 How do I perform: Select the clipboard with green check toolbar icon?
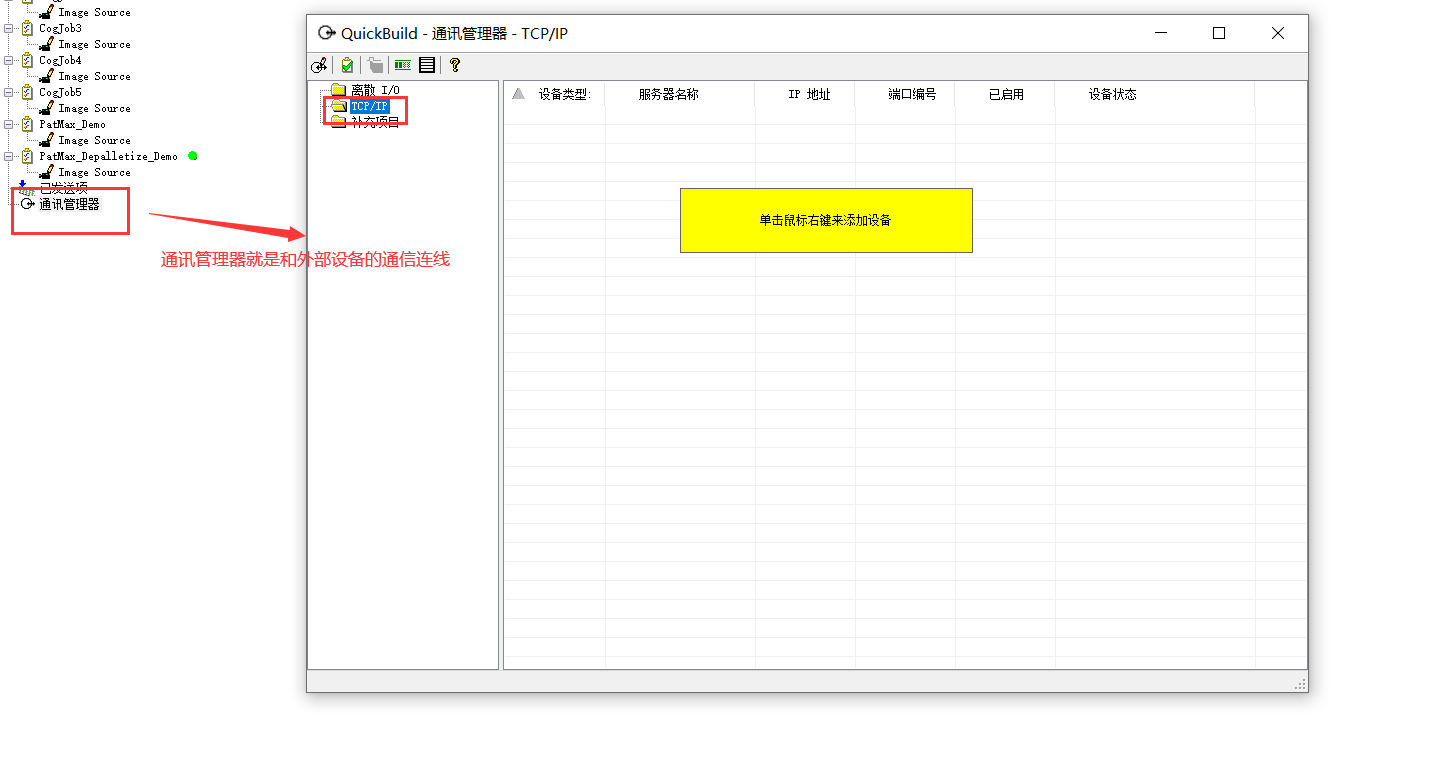pyautogui.click(x=345, y=65)
